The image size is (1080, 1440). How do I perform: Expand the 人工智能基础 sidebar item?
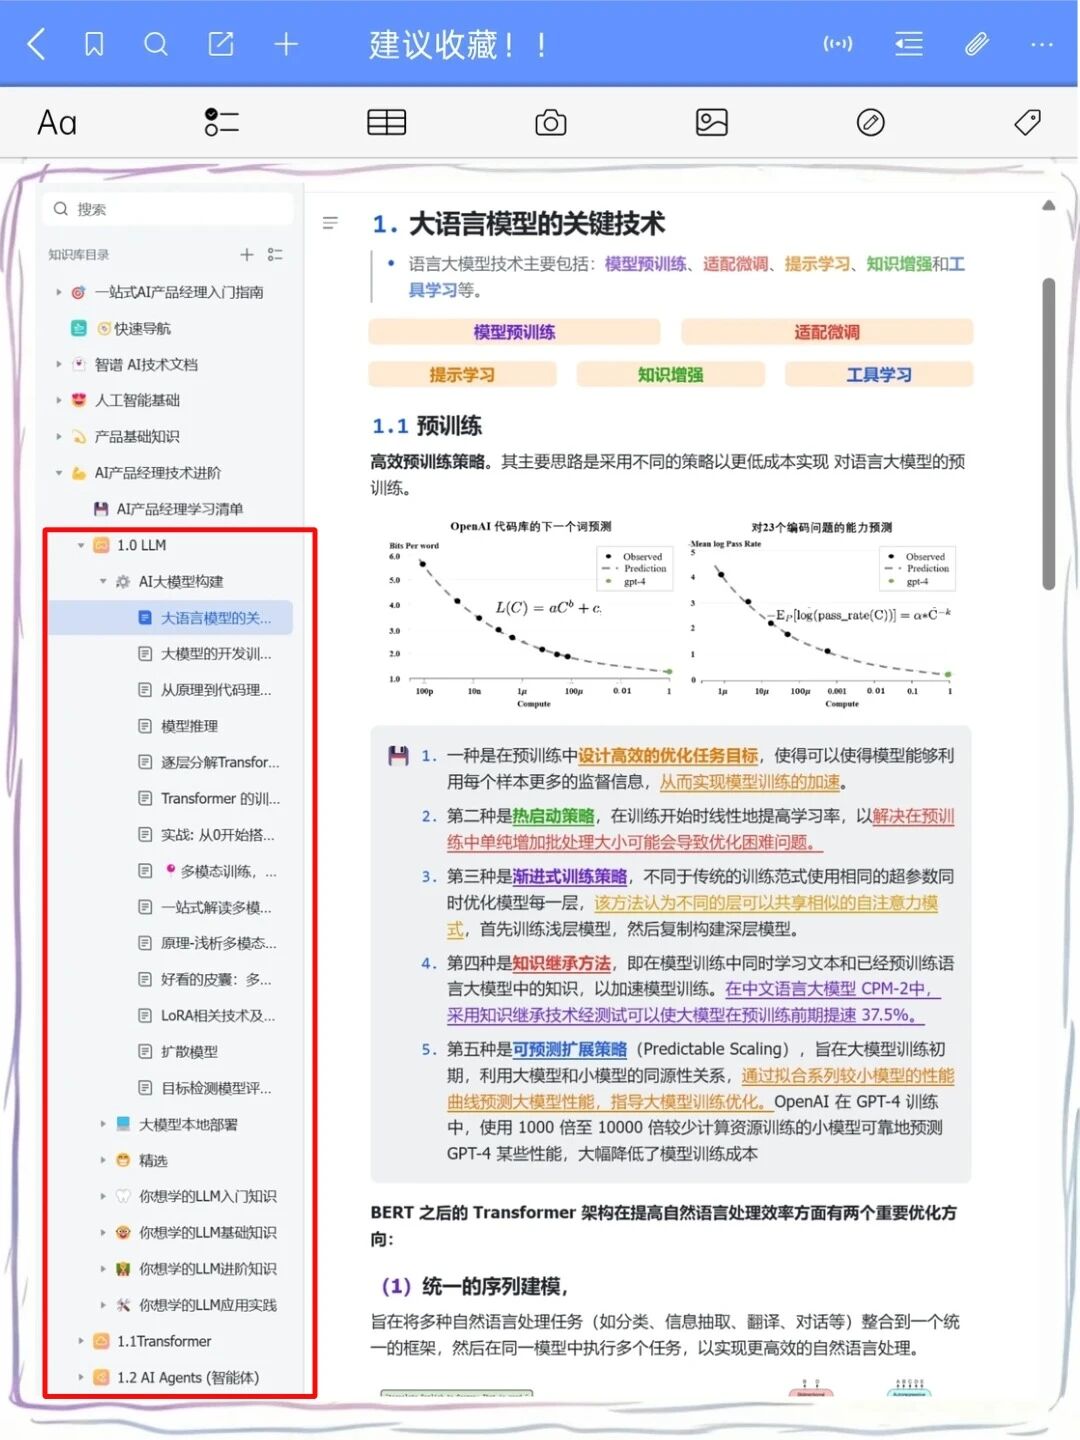tap(58, 400)
